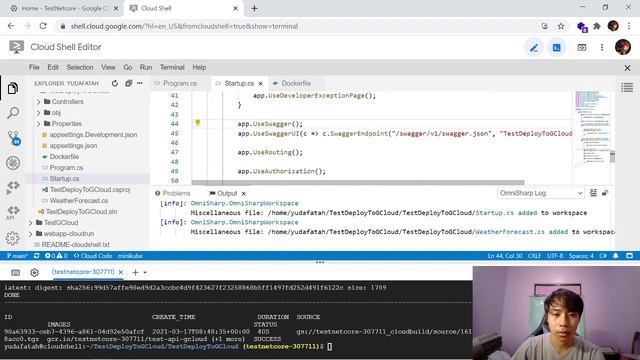640x360 pixels.
Task: Toggle the Open Terminal button
Action: click(x=556, y=48)
